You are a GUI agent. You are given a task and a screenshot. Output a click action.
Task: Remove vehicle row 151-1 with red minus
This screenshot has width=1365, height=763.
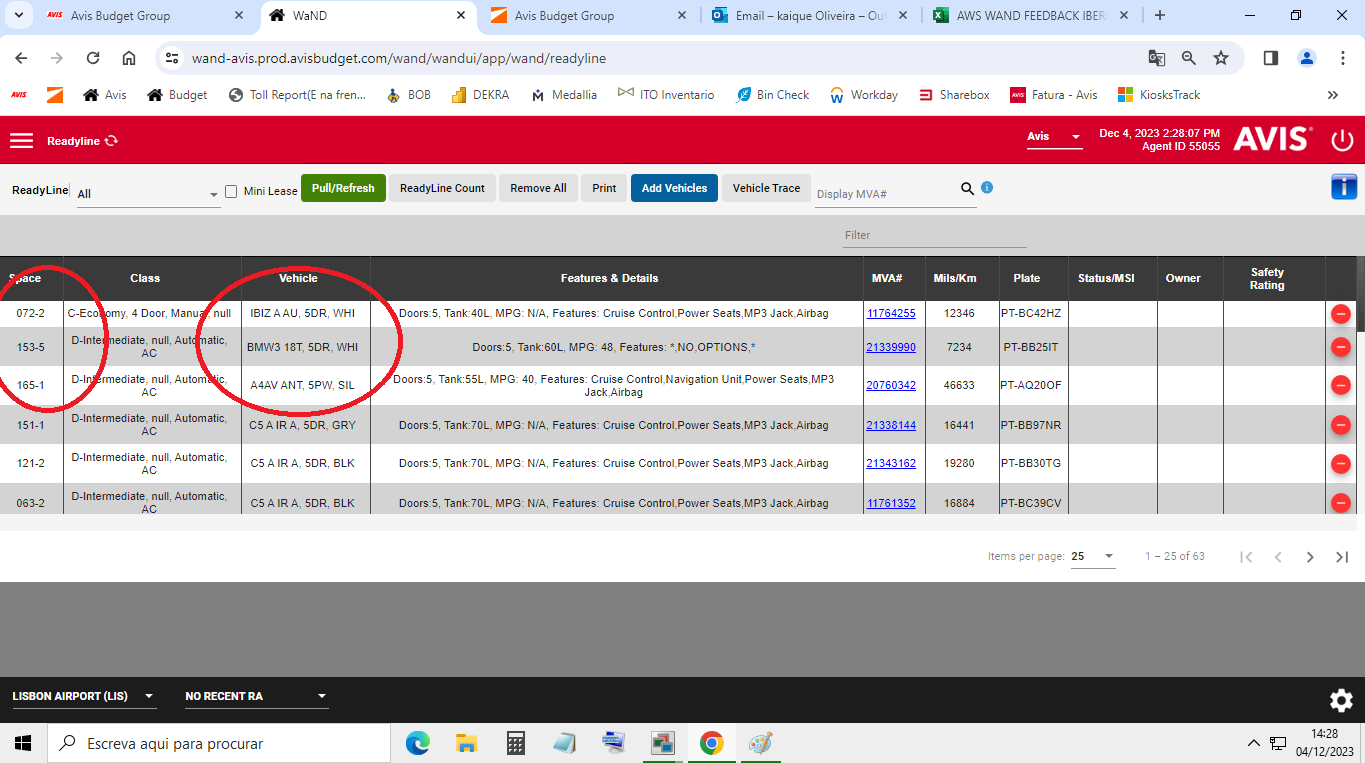tap(1341, 425)
